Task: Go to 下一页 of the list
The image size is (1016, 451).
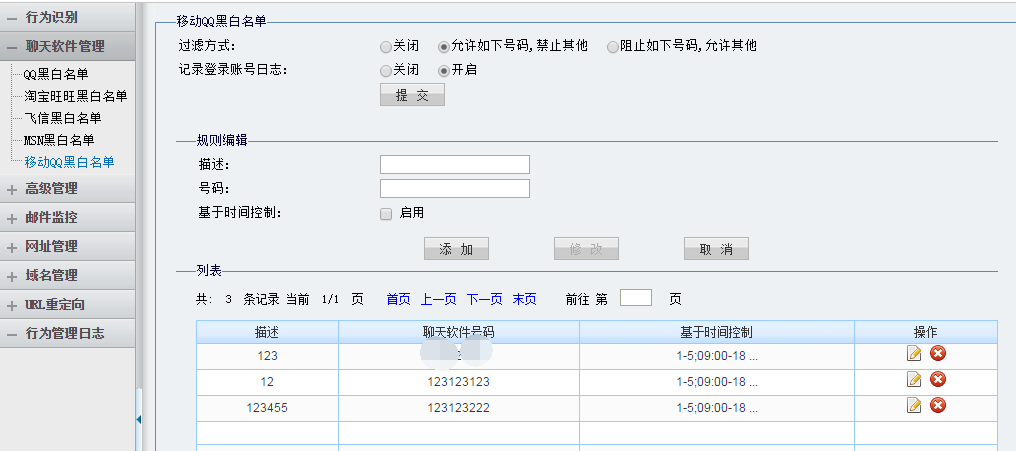Action: coord(485,299)
